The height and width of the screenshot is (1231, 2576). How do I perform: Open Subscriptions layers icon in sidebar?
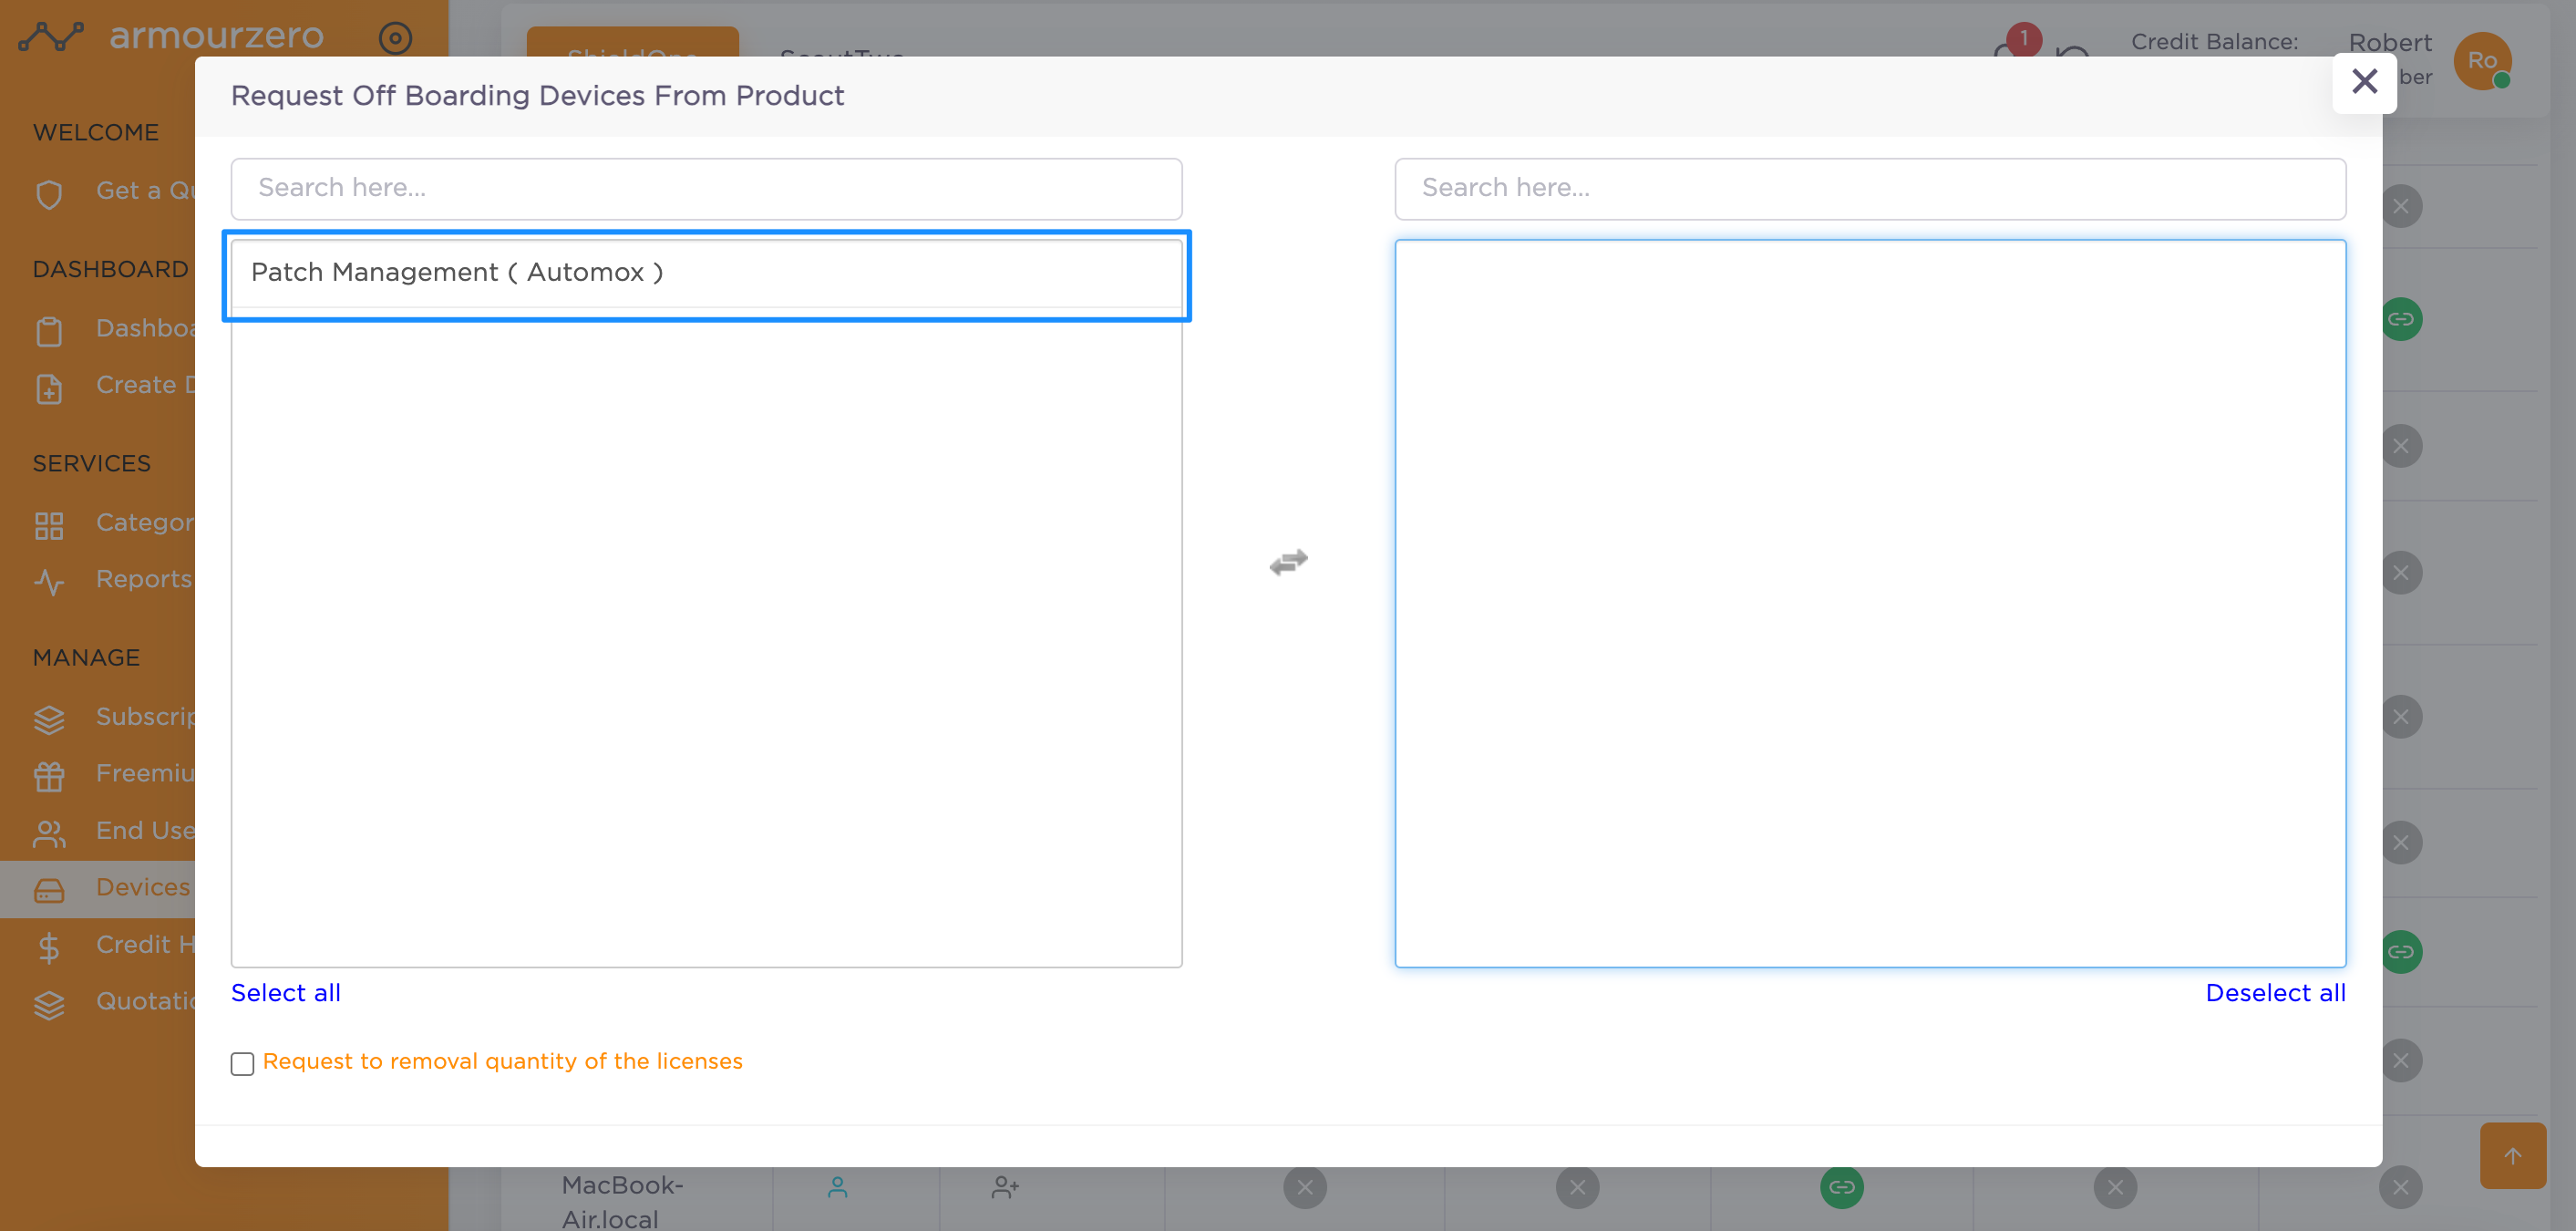48,719
